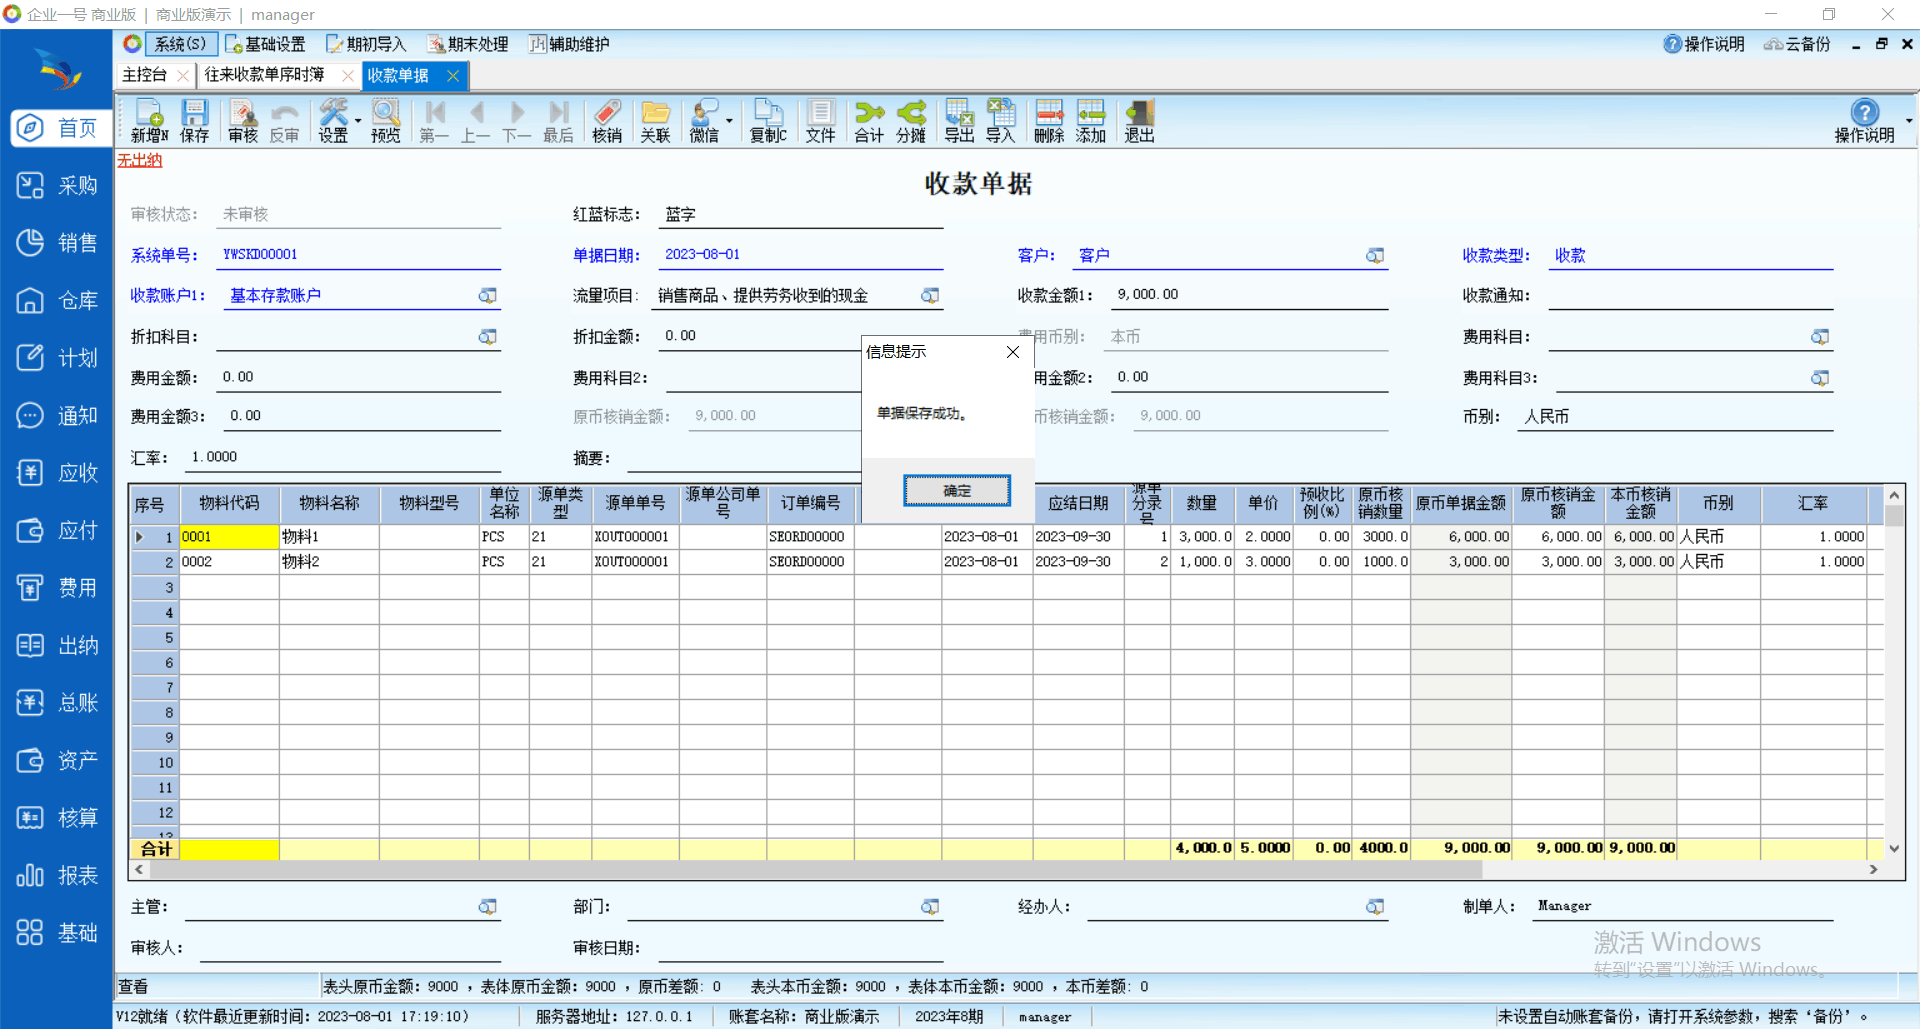Open the 系统(S) menu
The width and height of the screenshot is (1920, 1029).
[x=180, y=44]
